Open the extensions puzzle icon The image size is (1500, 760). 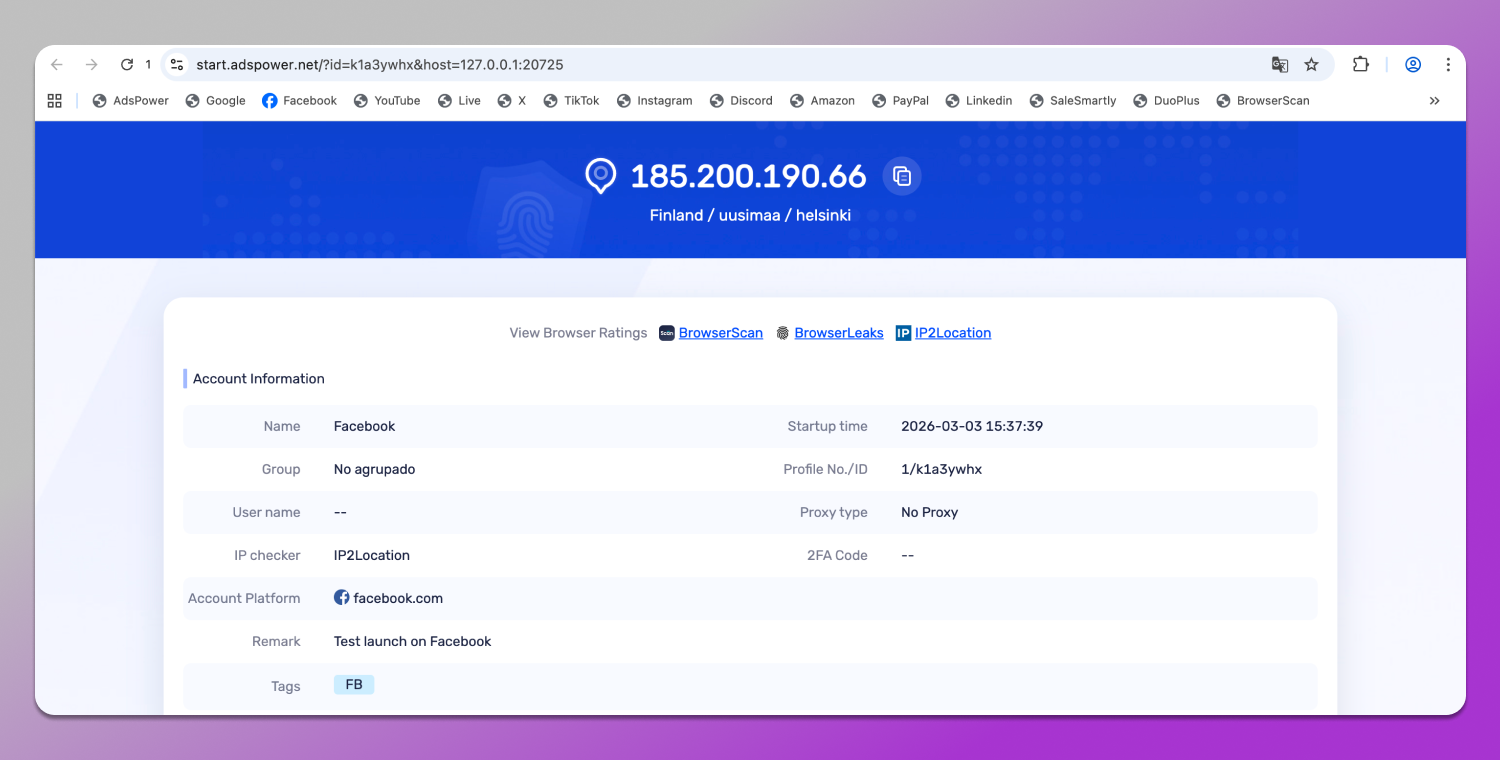click(x=1360, y=65)
